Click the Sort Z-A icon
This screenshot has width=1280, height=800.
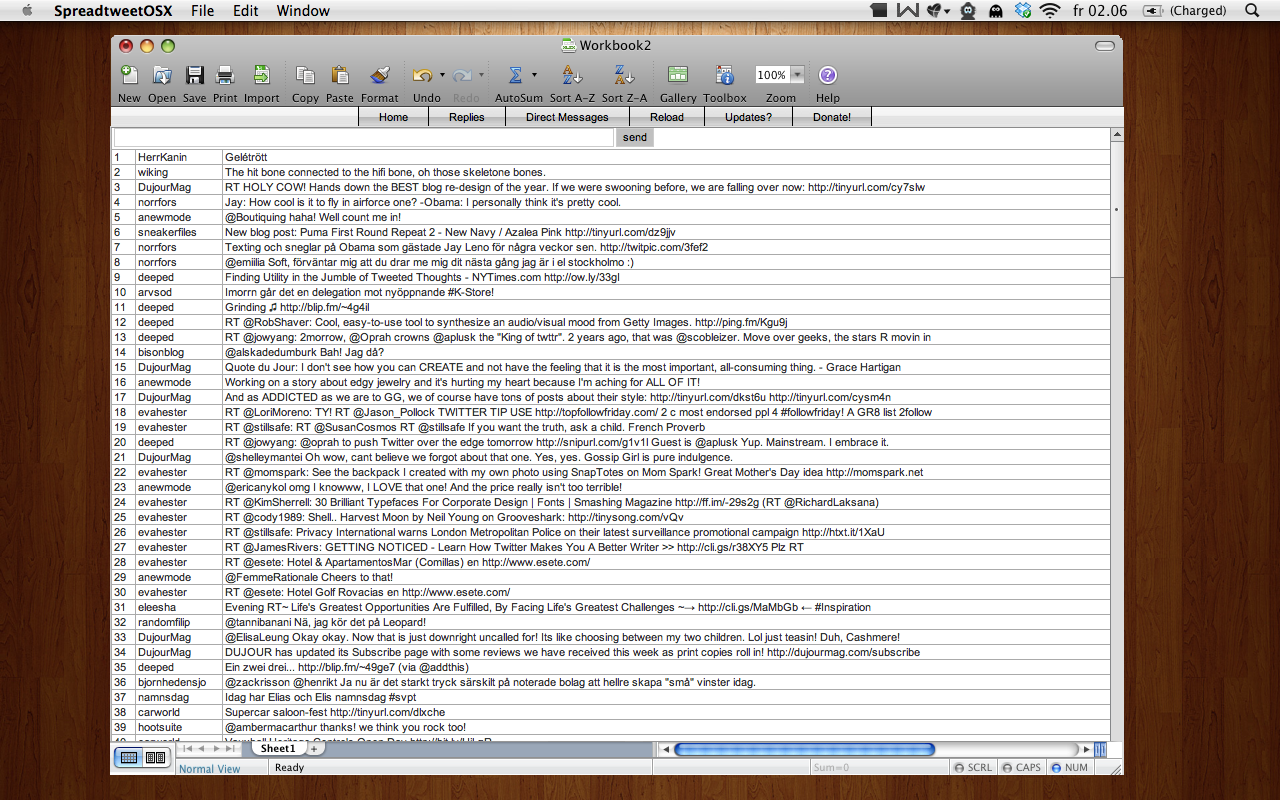tap(624, 75)
